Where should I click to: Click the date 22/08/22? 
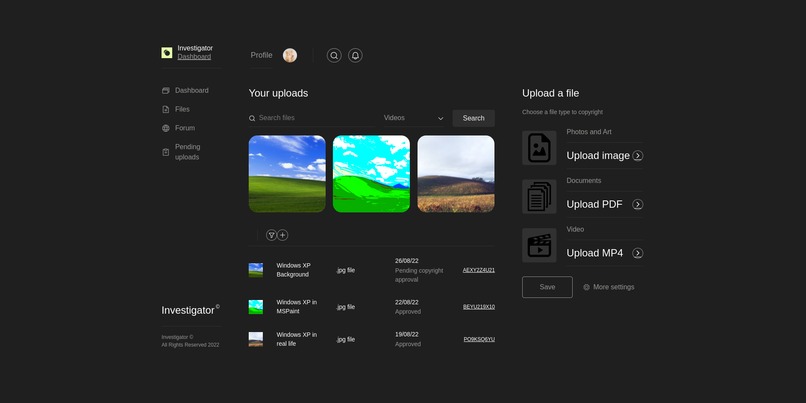[x=407, y=302]
